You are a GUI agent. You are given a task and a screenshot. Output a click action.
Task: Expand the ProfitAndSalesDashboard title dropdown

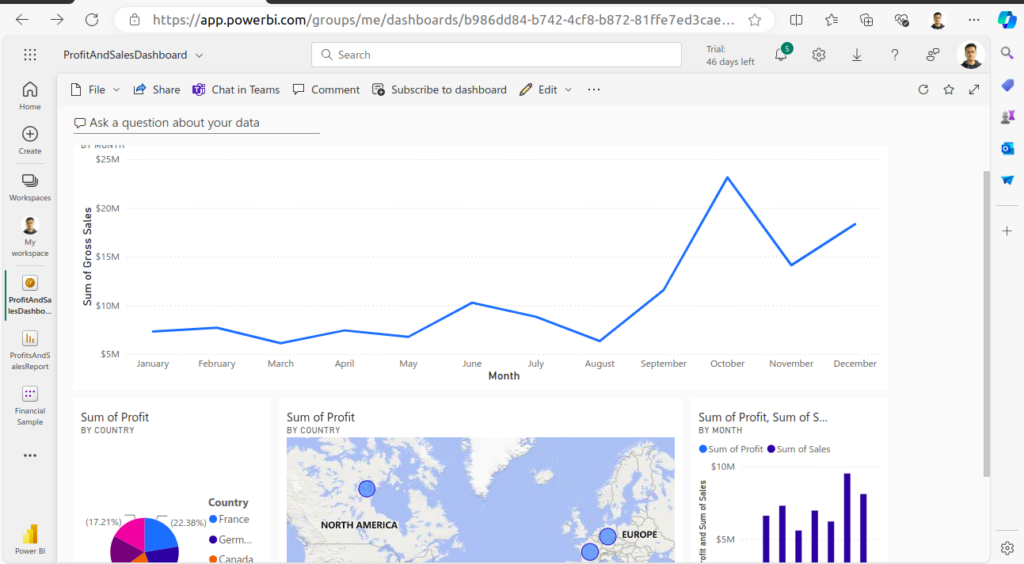[199, 56]
